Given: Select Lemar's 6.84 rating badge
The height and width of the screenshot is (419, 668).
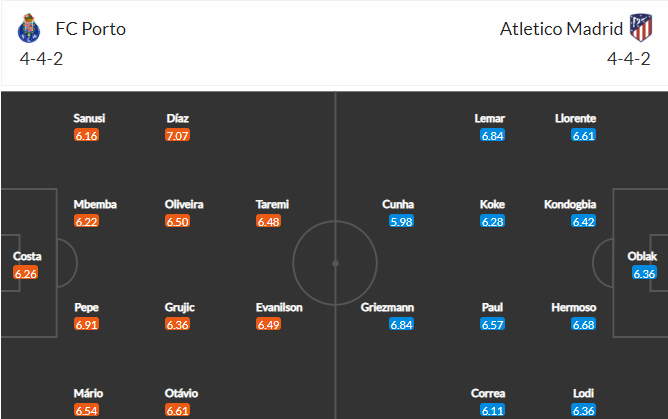Looking at the screenshot, I should point(492,135).
